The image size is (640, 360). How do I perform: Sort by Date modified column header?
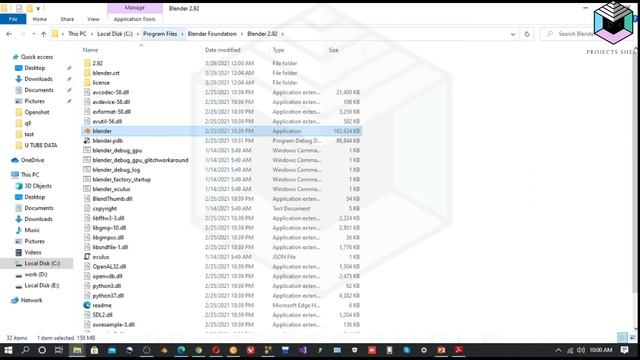tap(222, 50)
